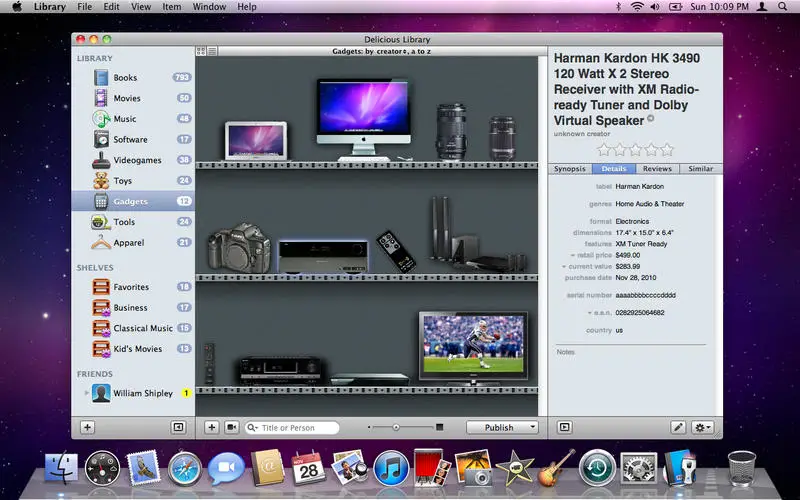Open the View menu
The height and width of the screenshot is (500, 800).
pyautogui.click(x=141, y=7)
